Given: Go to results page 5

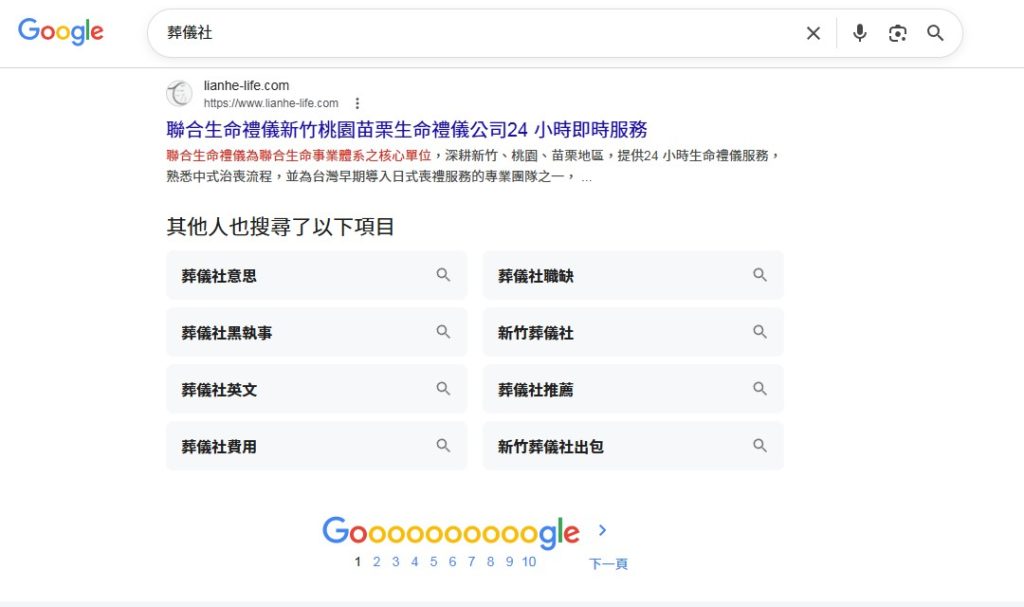Looking at the screenshot, I should tap(433, 562).
